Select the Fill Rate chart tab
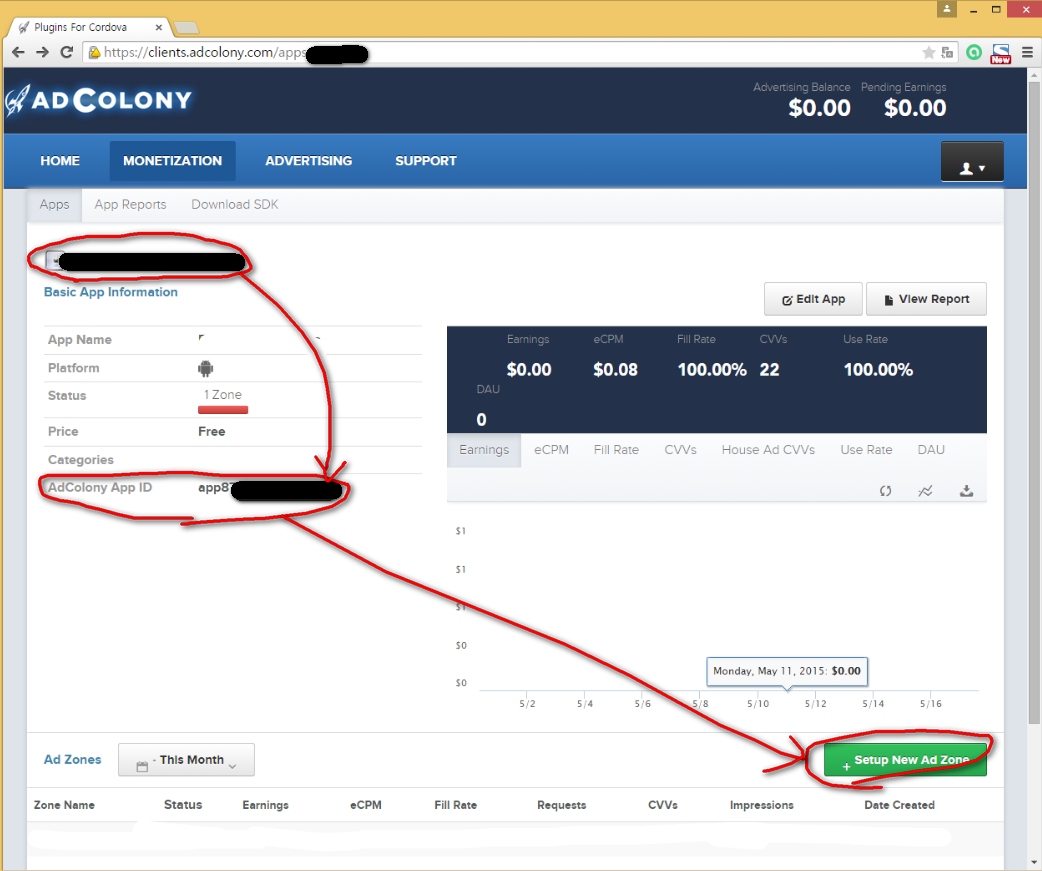Image resolution: width=1042 pixels, height=871 pixels. click(616, 450)
